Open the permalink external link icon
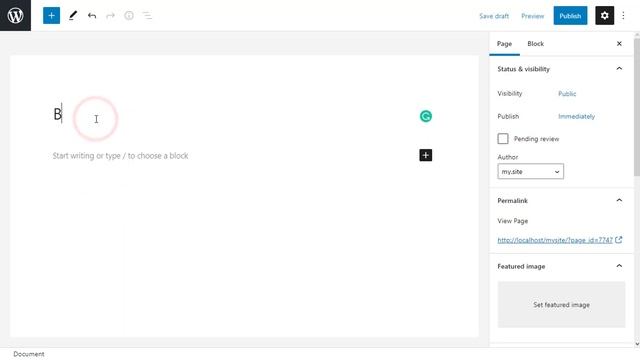This screenshot has width=640, height=360. pyautogui.click(x=619, y=240)
